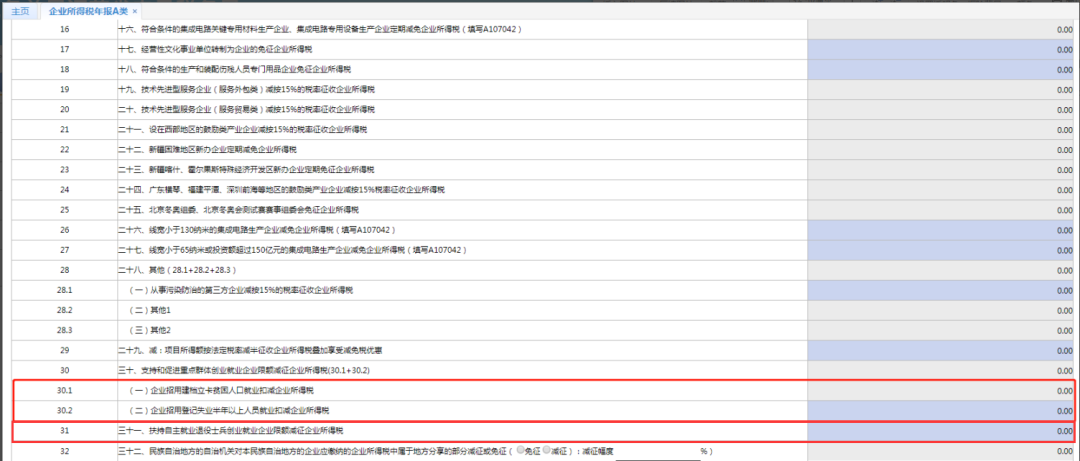
Task: Click the （二）其他1 row label
Action: 149,310
